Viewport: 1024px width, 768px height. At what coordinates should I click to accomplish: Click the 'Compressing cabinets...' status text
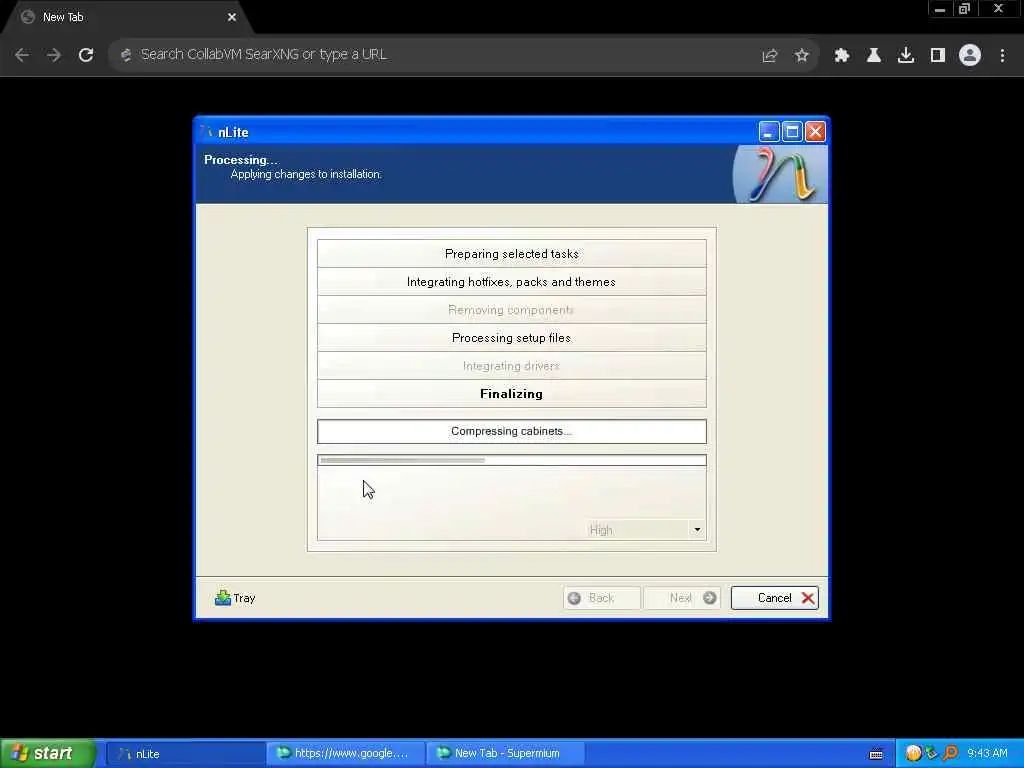coord(511,431)
